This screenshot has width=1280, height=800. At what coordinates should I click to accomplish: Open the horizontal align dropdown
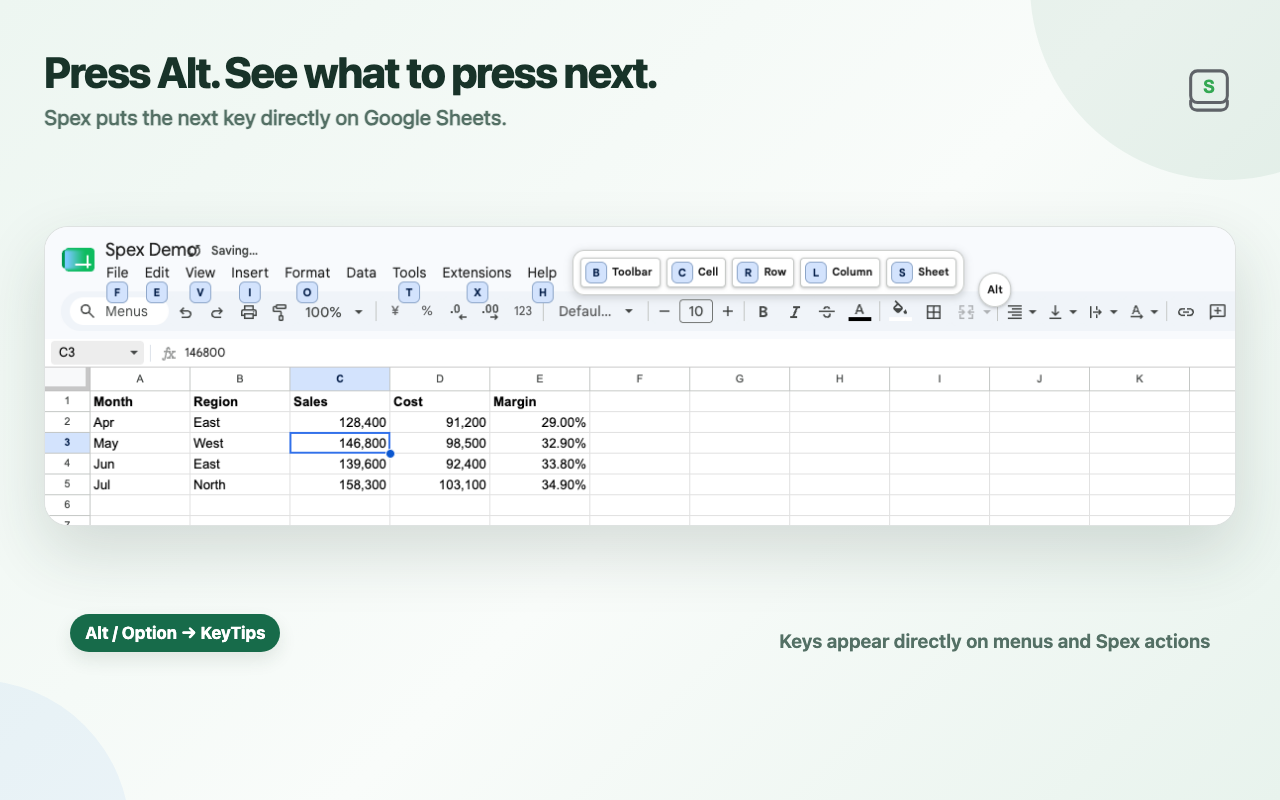pos(1021,312)
